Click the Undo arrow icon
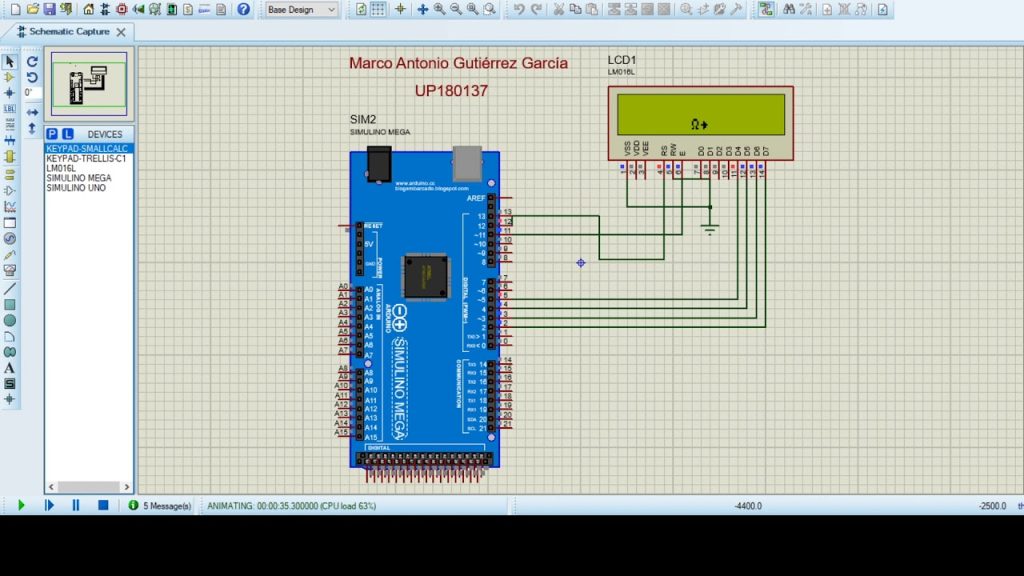Image resolution: width=1024 pixels, height=576 pixels. (x=519, y=9)
